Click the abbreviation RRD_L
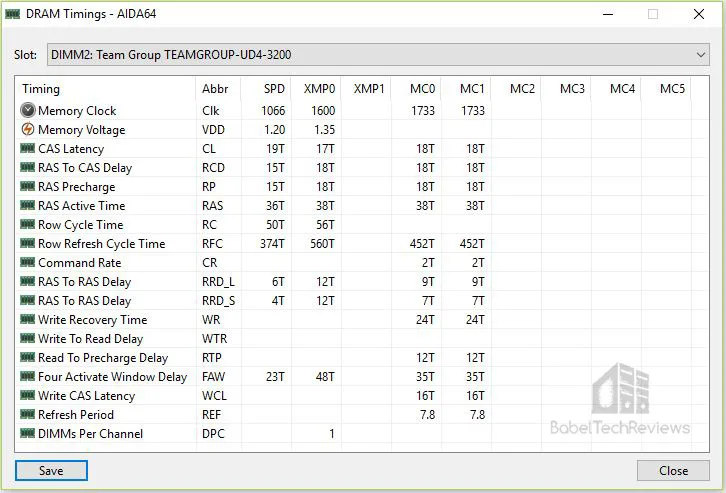The height and width of the screenshot is (493, 726). tap(218, 281)
